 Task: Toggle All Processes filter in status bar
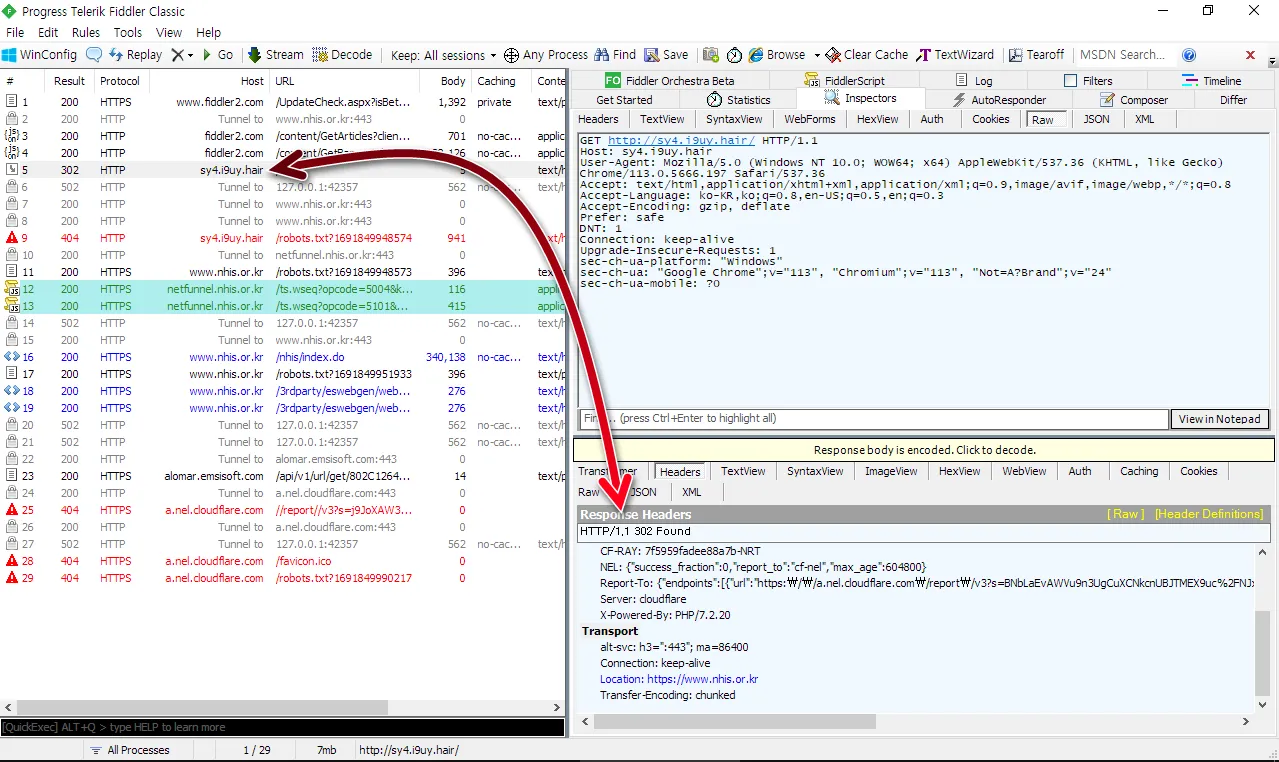click(x=130, y=750)
